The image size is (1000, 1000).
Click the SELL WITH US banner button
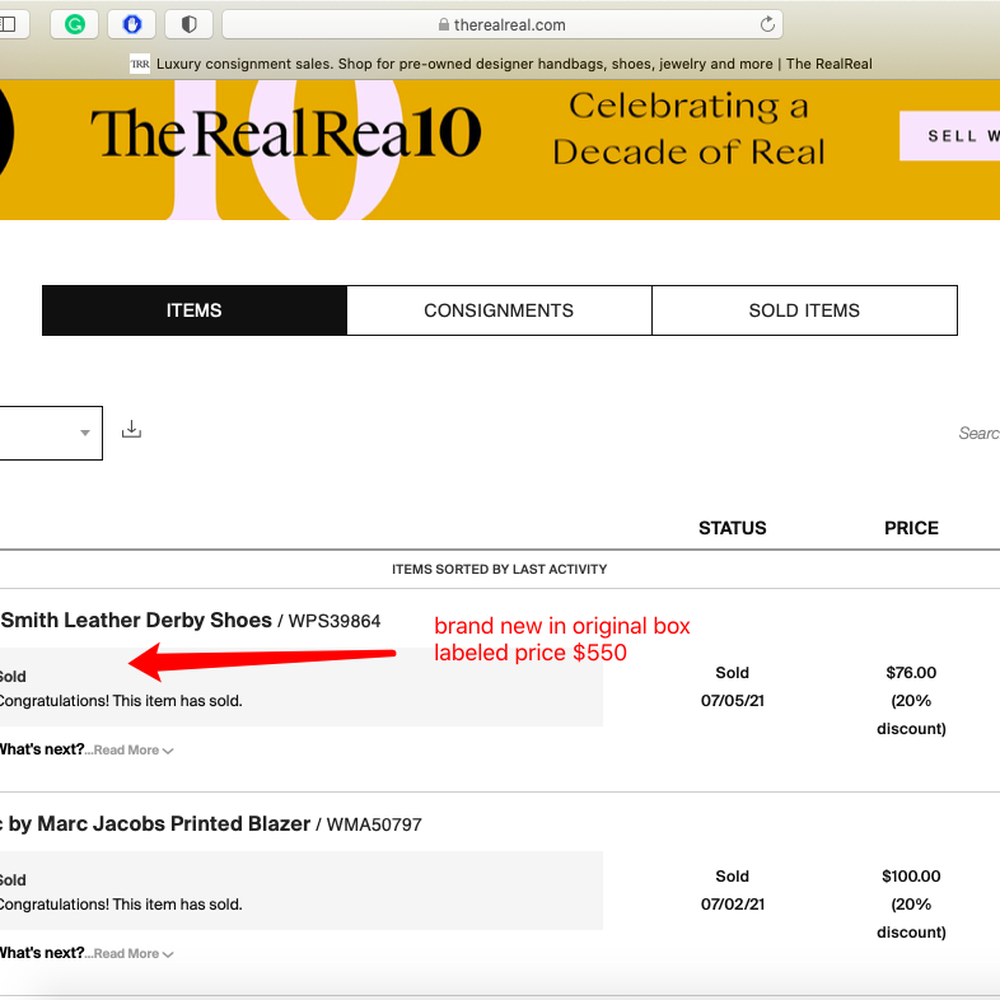pyautogui.click(x=950, y=136)
